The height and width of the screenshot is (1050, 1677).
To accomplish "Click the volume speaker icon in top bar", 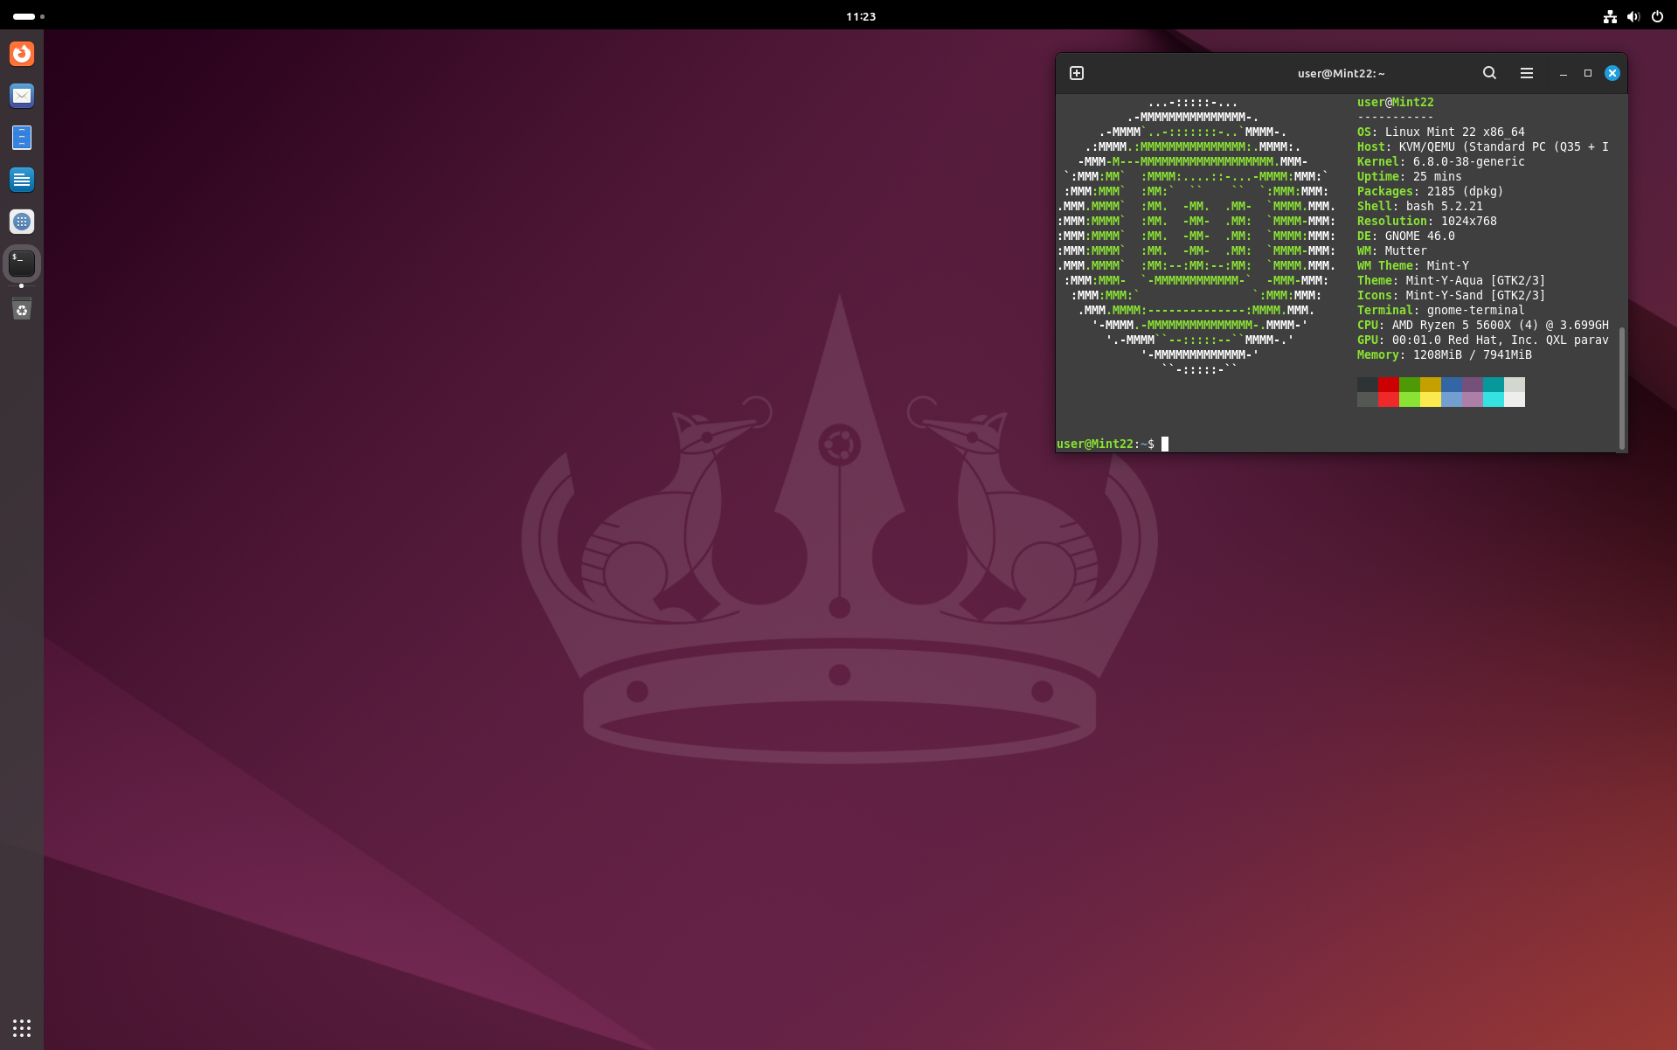I will tap(1633, 16).
